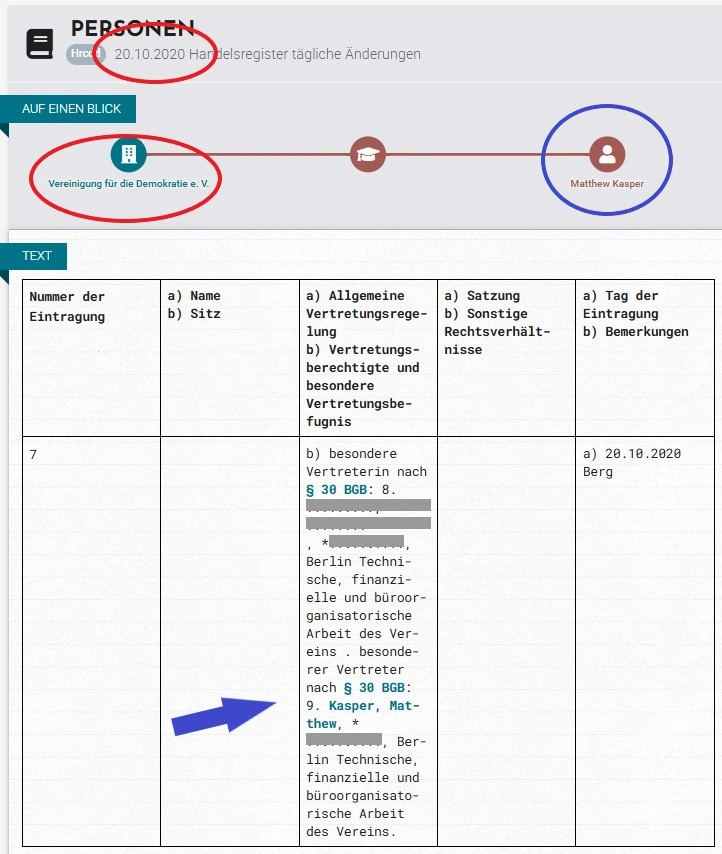The image size is (722, 854).
Task: Open the second § 30 BGB link
Action: [x=374, y=688]
